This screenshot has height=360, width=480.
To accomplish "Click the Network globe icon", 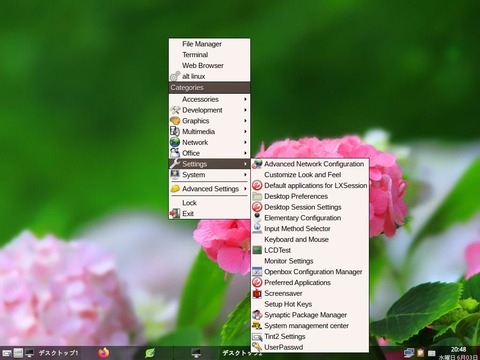I will point(175,142).
